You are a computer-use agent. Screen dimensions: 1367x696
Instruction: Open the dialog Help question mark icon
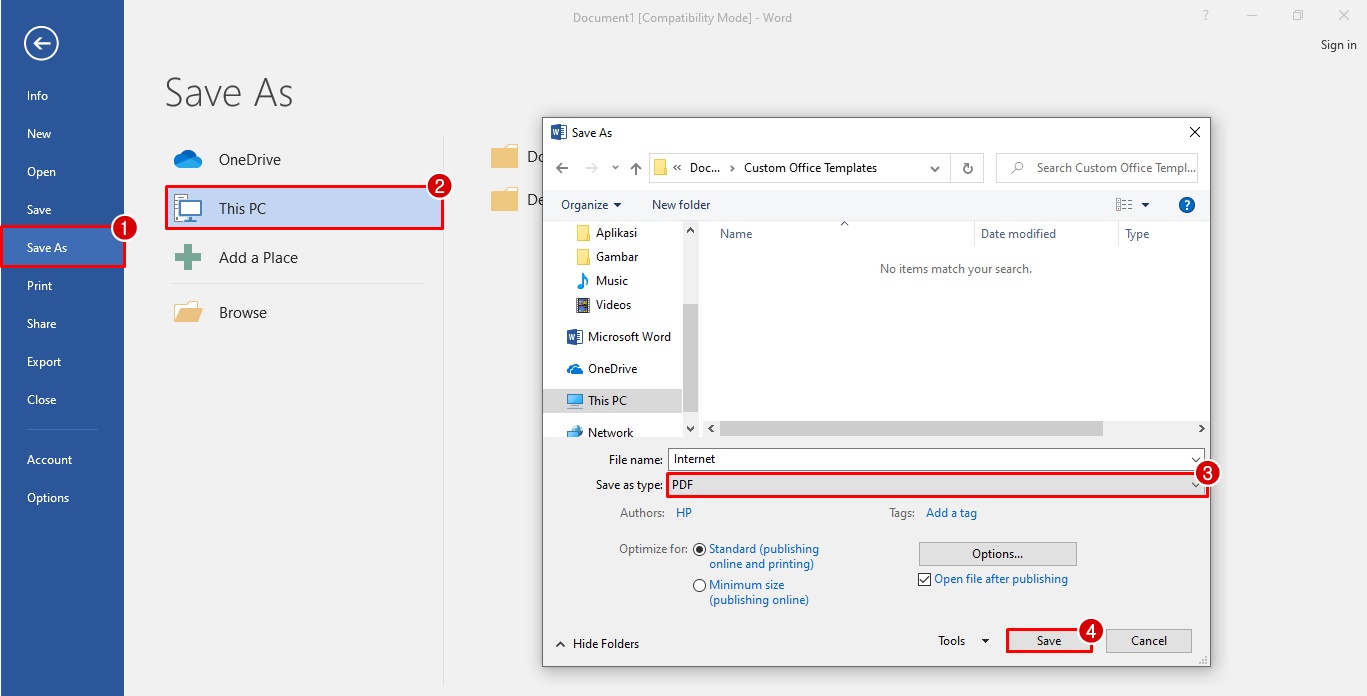point(1186,204)
